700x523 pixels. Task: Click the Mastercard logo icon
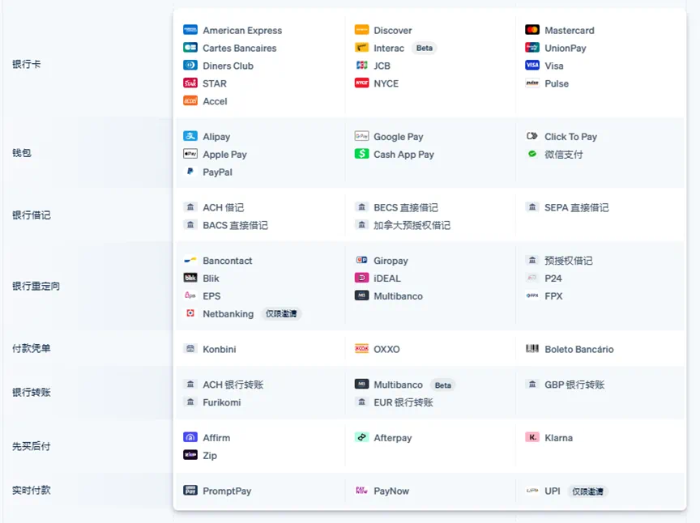click(x=532, y=30)
